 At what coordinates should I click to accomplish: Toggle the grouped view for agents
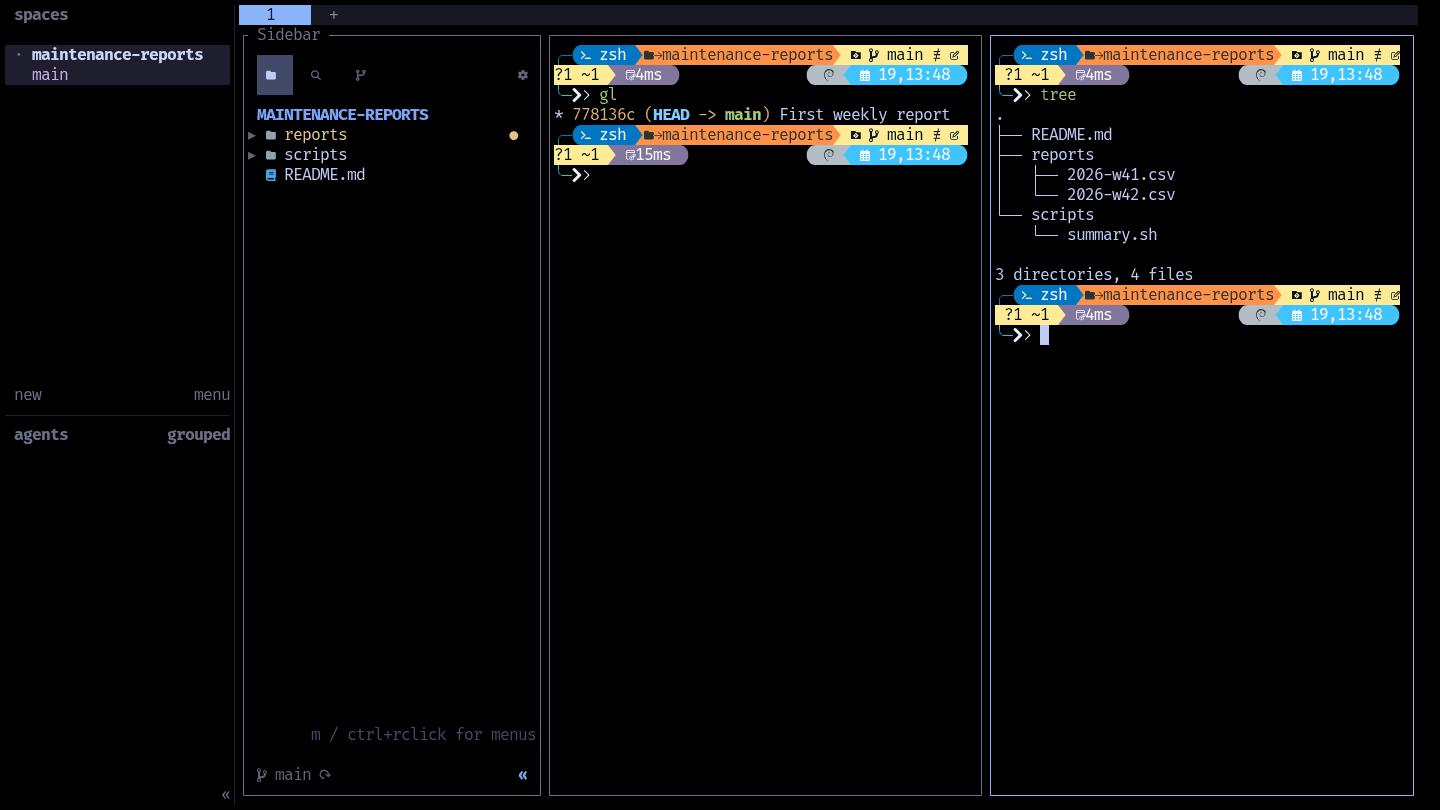click(199, 435)
